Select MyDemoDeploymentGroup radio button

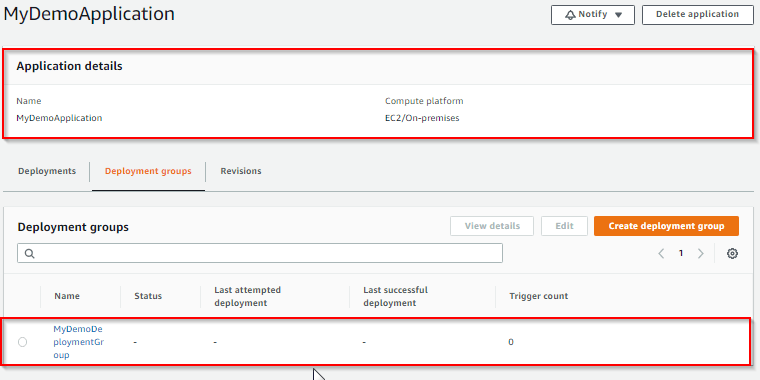(x=23, y=342)
